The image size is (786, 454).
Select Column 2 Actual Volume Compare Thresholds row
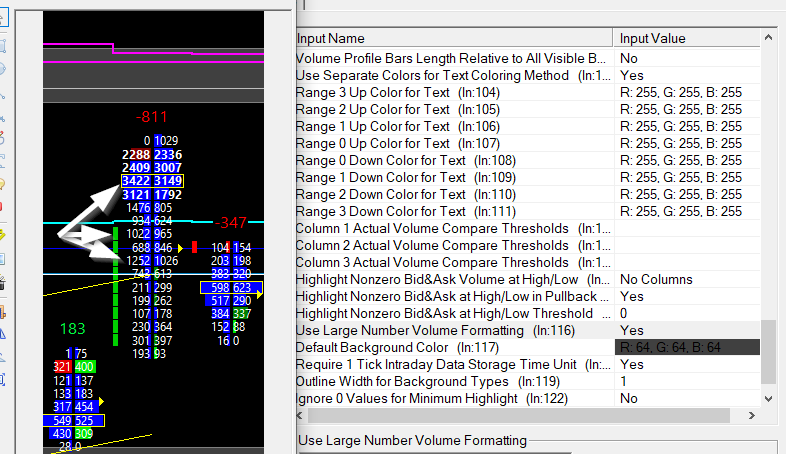(x=455, y=246)
